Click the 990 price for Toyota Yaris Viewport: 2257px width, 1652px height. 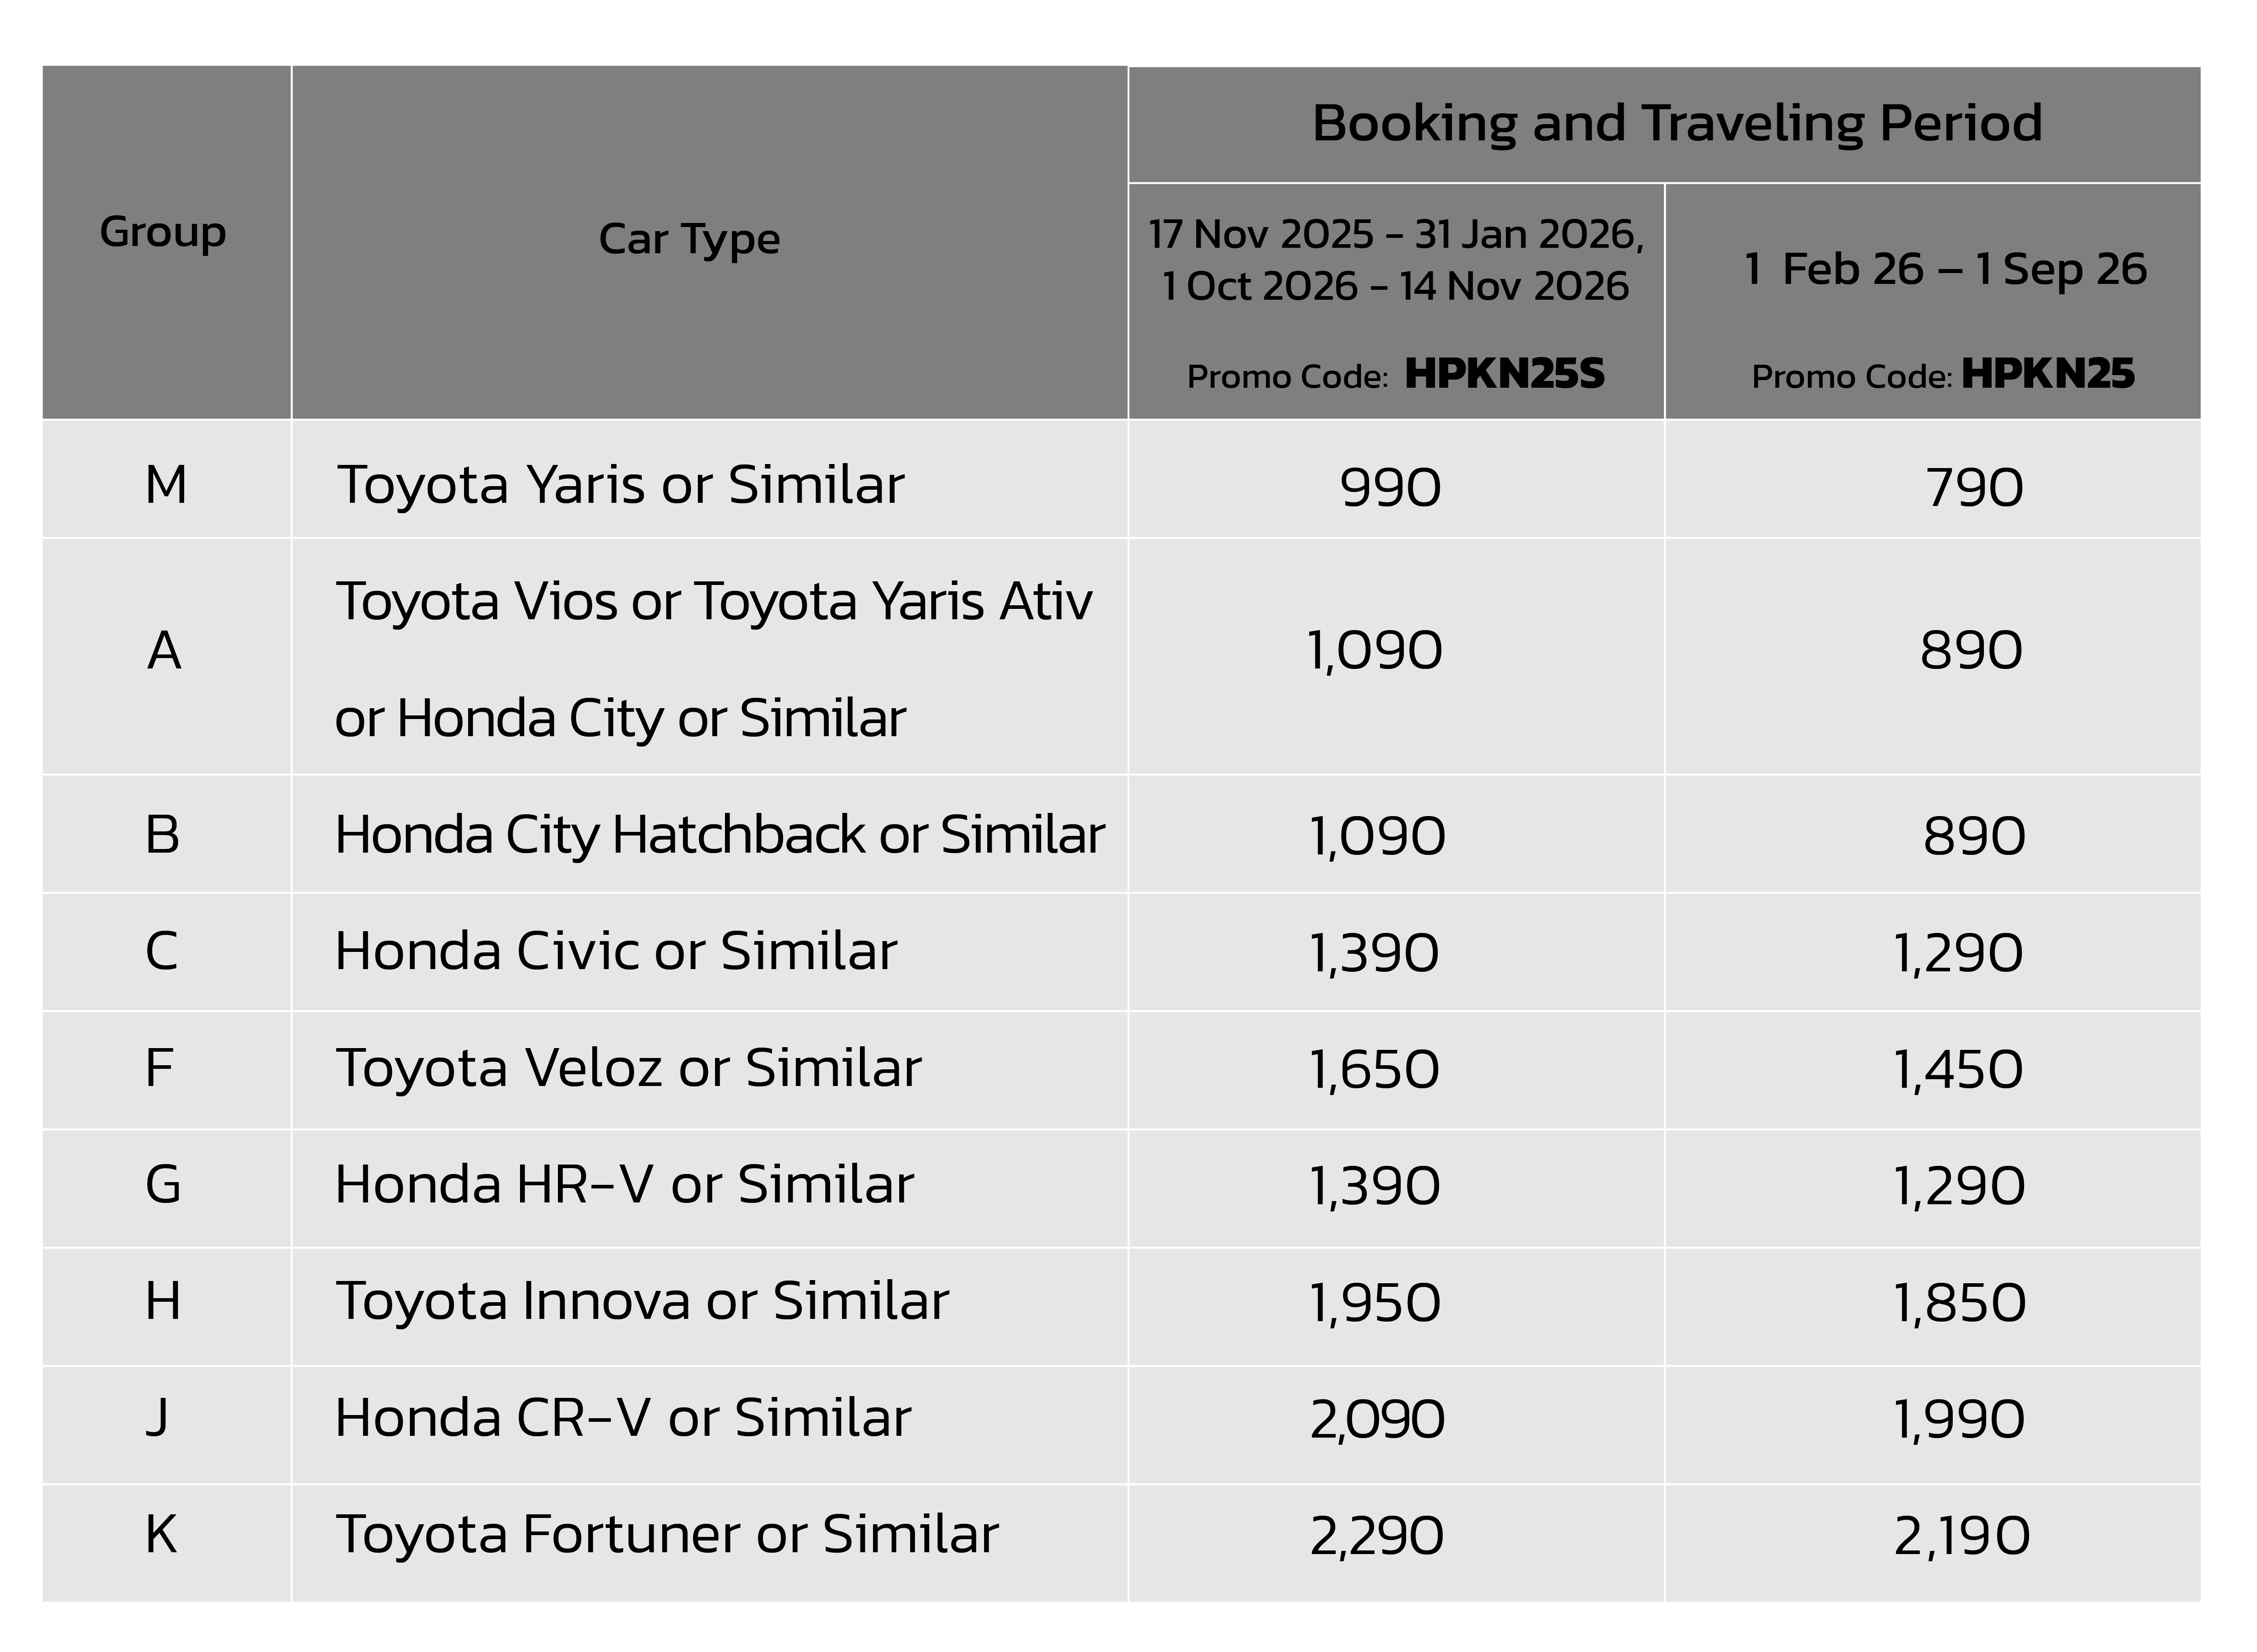1390,488
